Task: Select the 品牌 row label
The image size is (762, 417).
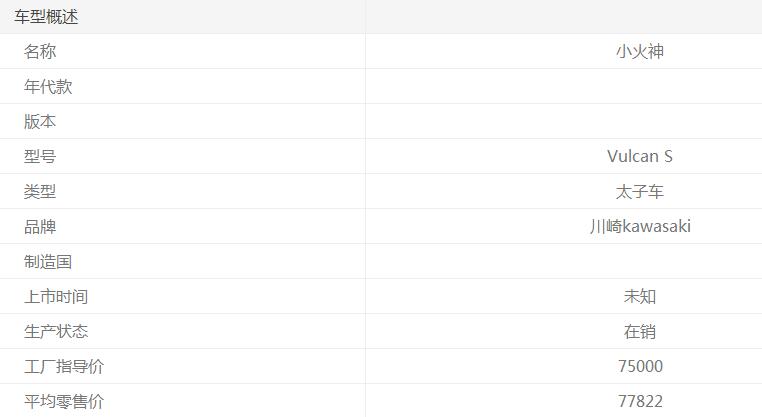Action: tap(40, 227)
